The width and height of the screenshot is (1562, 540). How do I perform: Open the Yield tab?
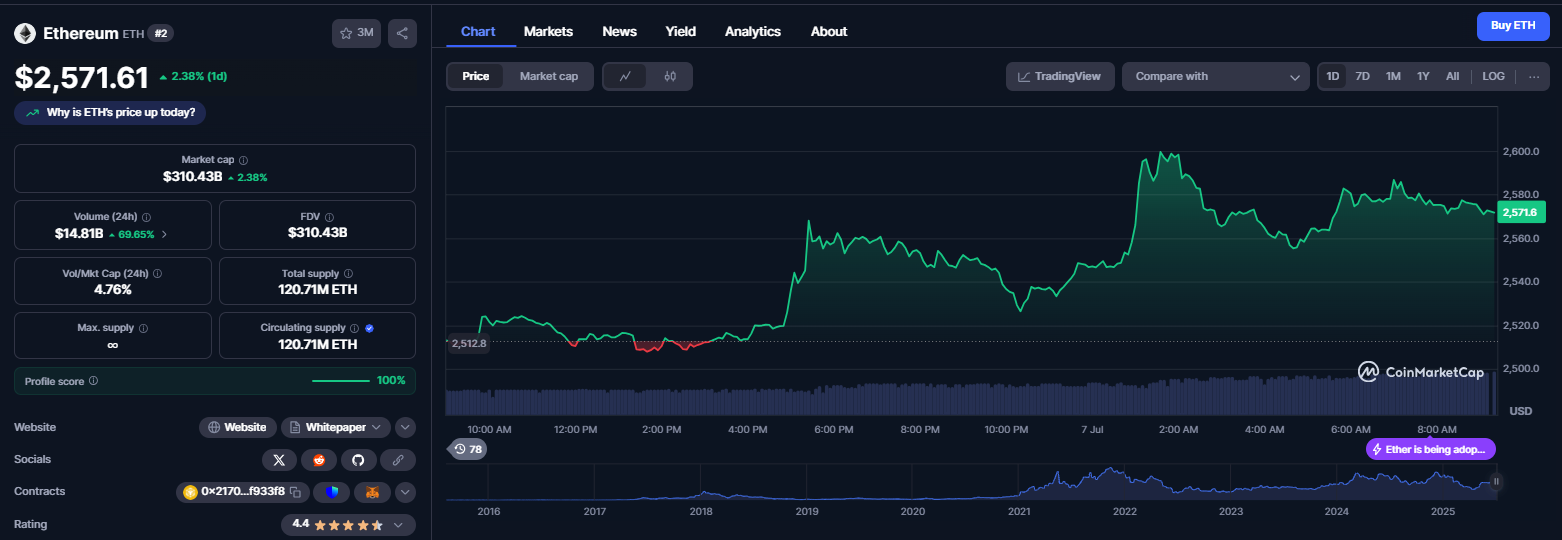tap(681, 31)
